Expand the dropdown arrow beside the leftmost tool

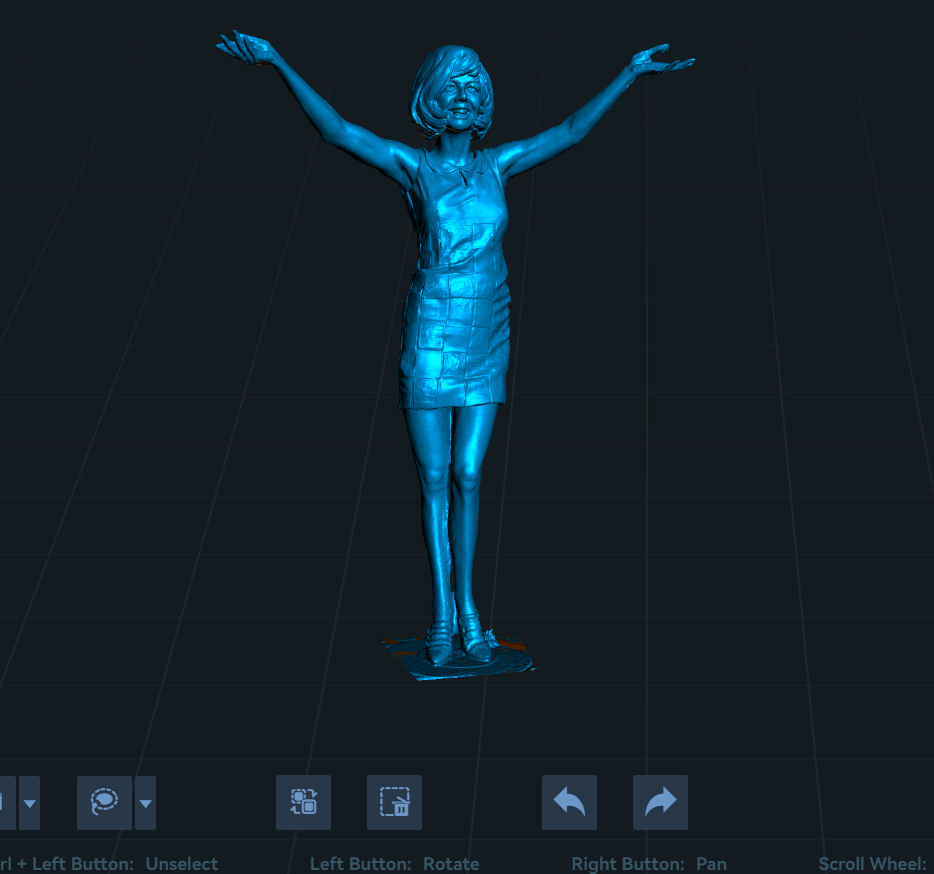(x=29, y=802)
